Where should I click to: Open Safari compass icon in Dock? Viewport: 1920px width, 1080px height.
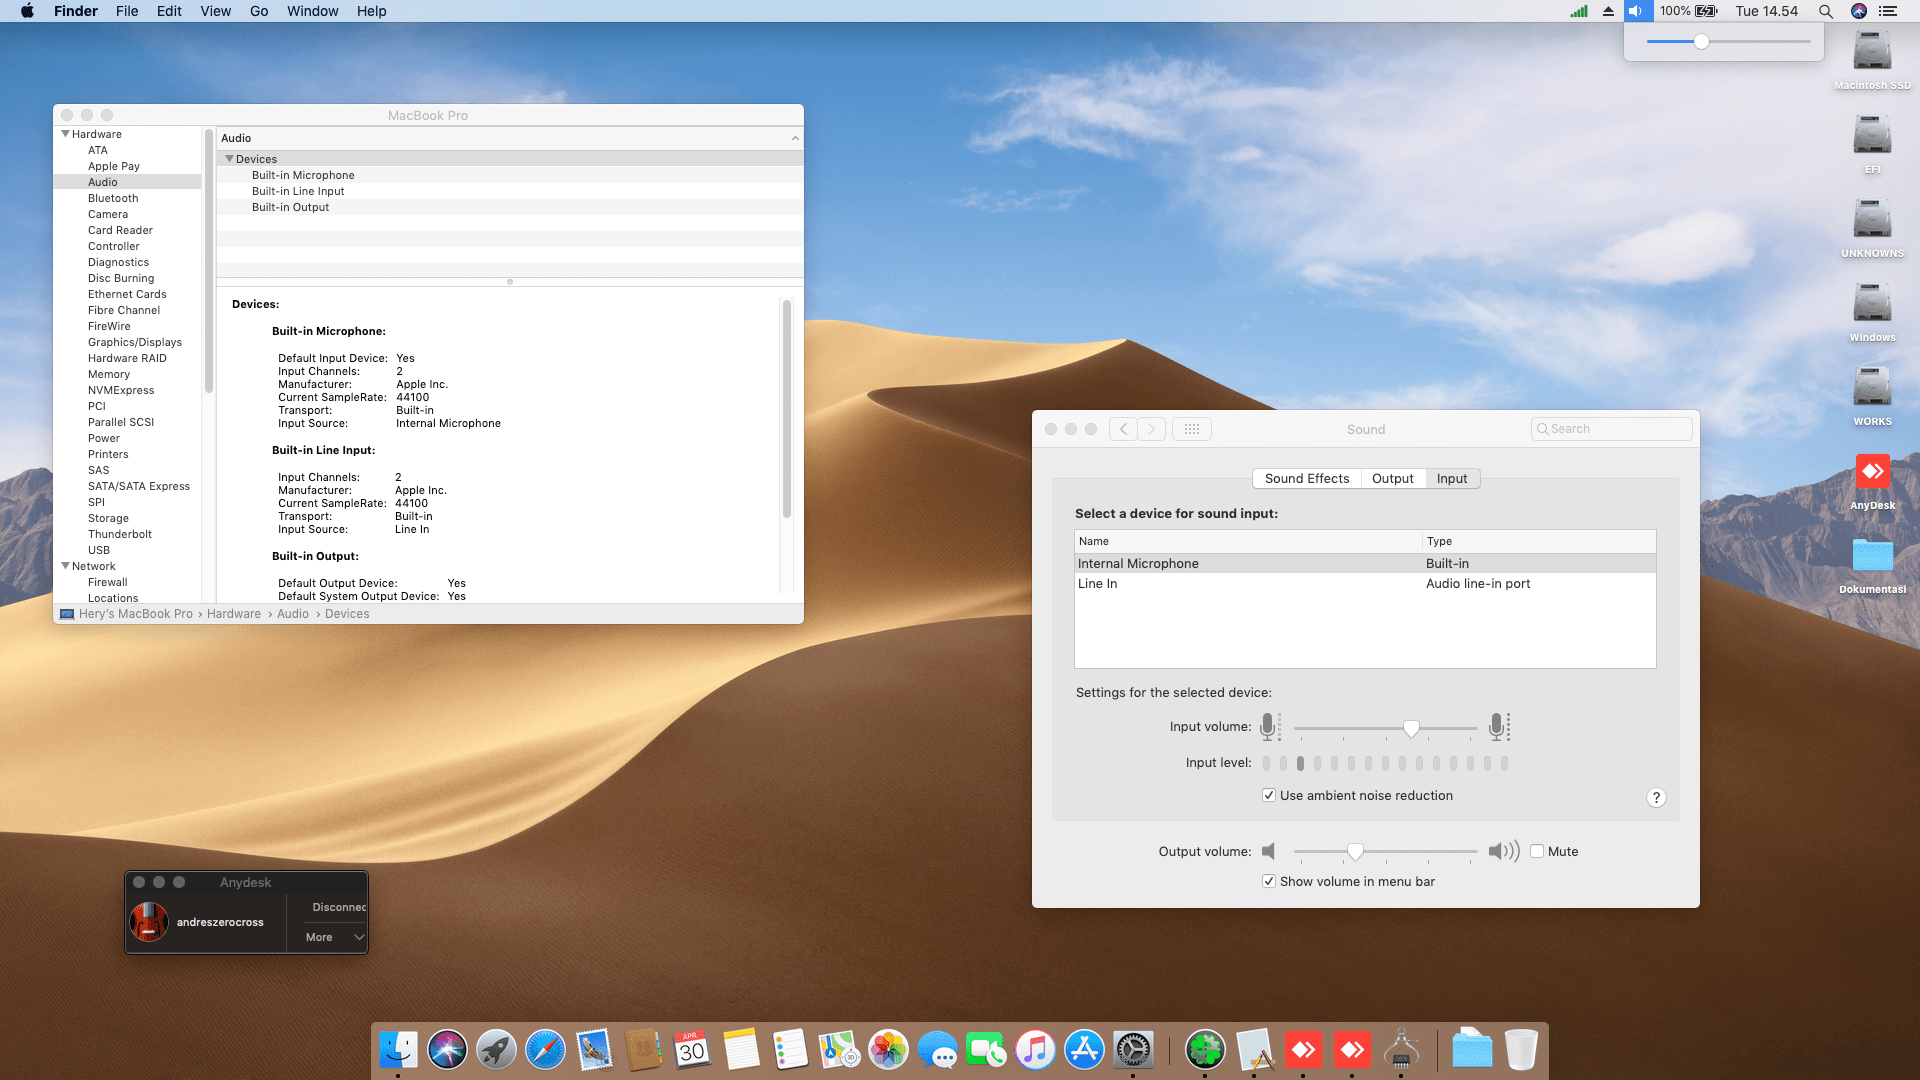[x=545, y=1050]
